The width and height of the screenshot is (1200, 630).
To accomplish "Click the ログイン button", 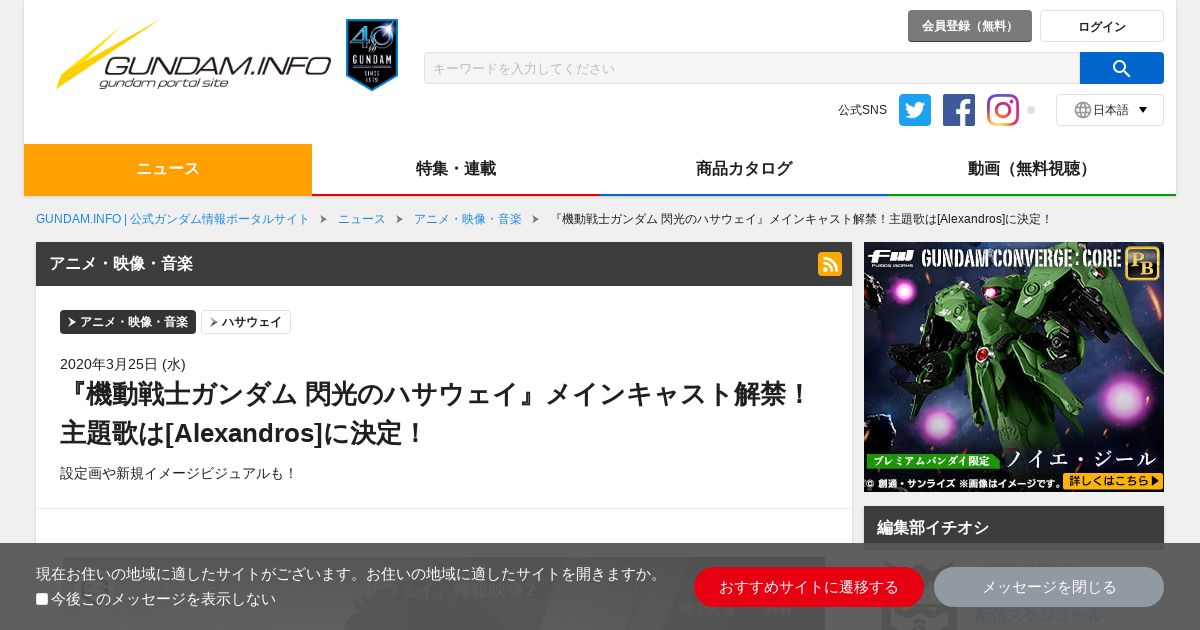I will 1102,26.
